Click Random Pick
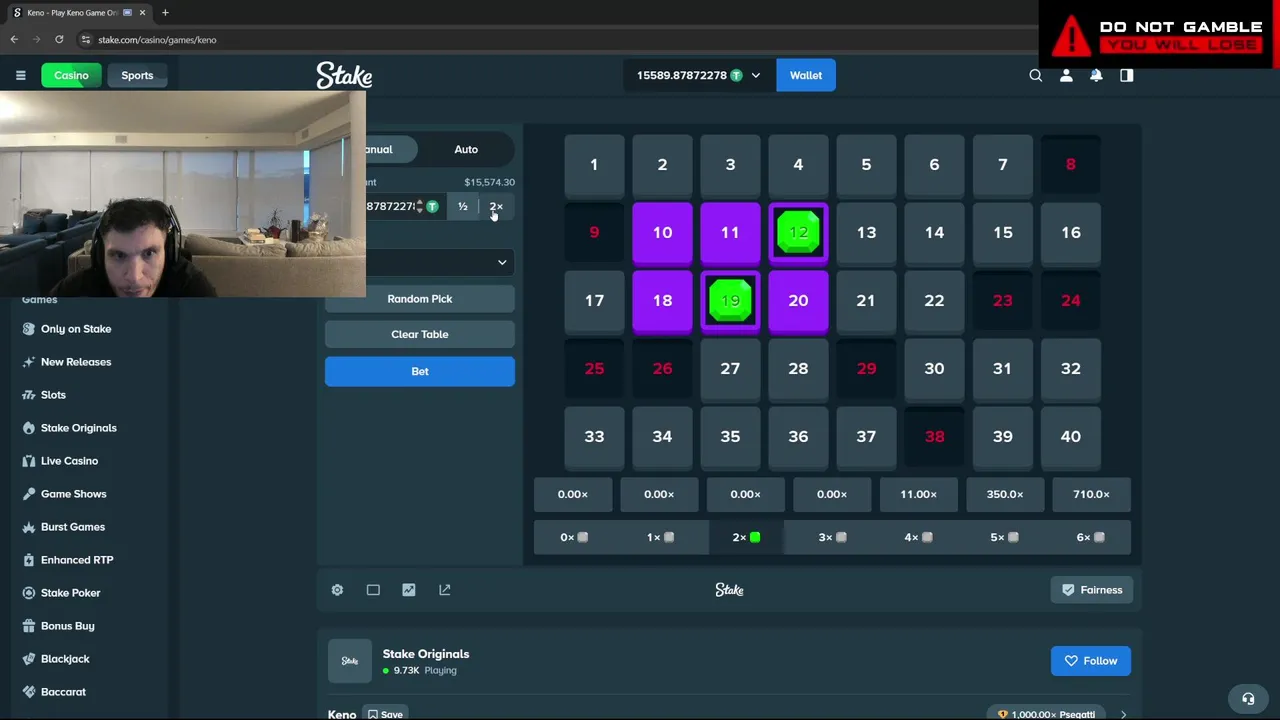This screenshot has height=720, width=1280. [420, 299]
